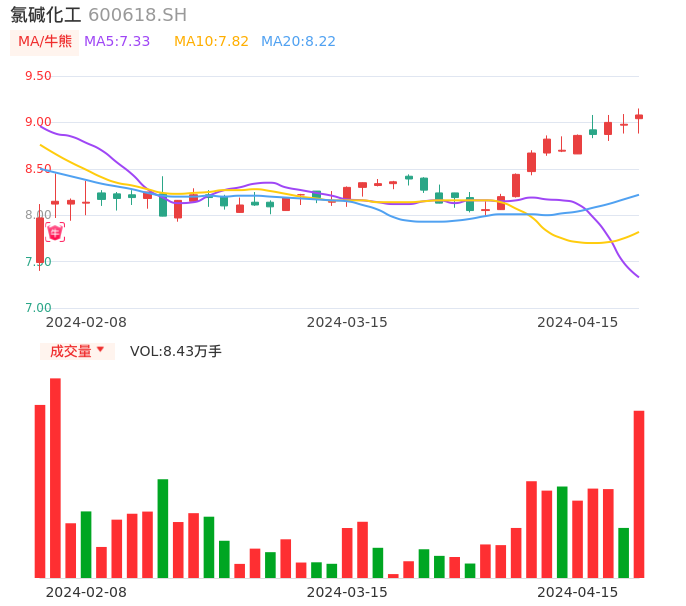The height and width of the screenshot is (606, 686).
Task: Click the VOL:8.43万手 volume readout
Action: coord(176,351)
